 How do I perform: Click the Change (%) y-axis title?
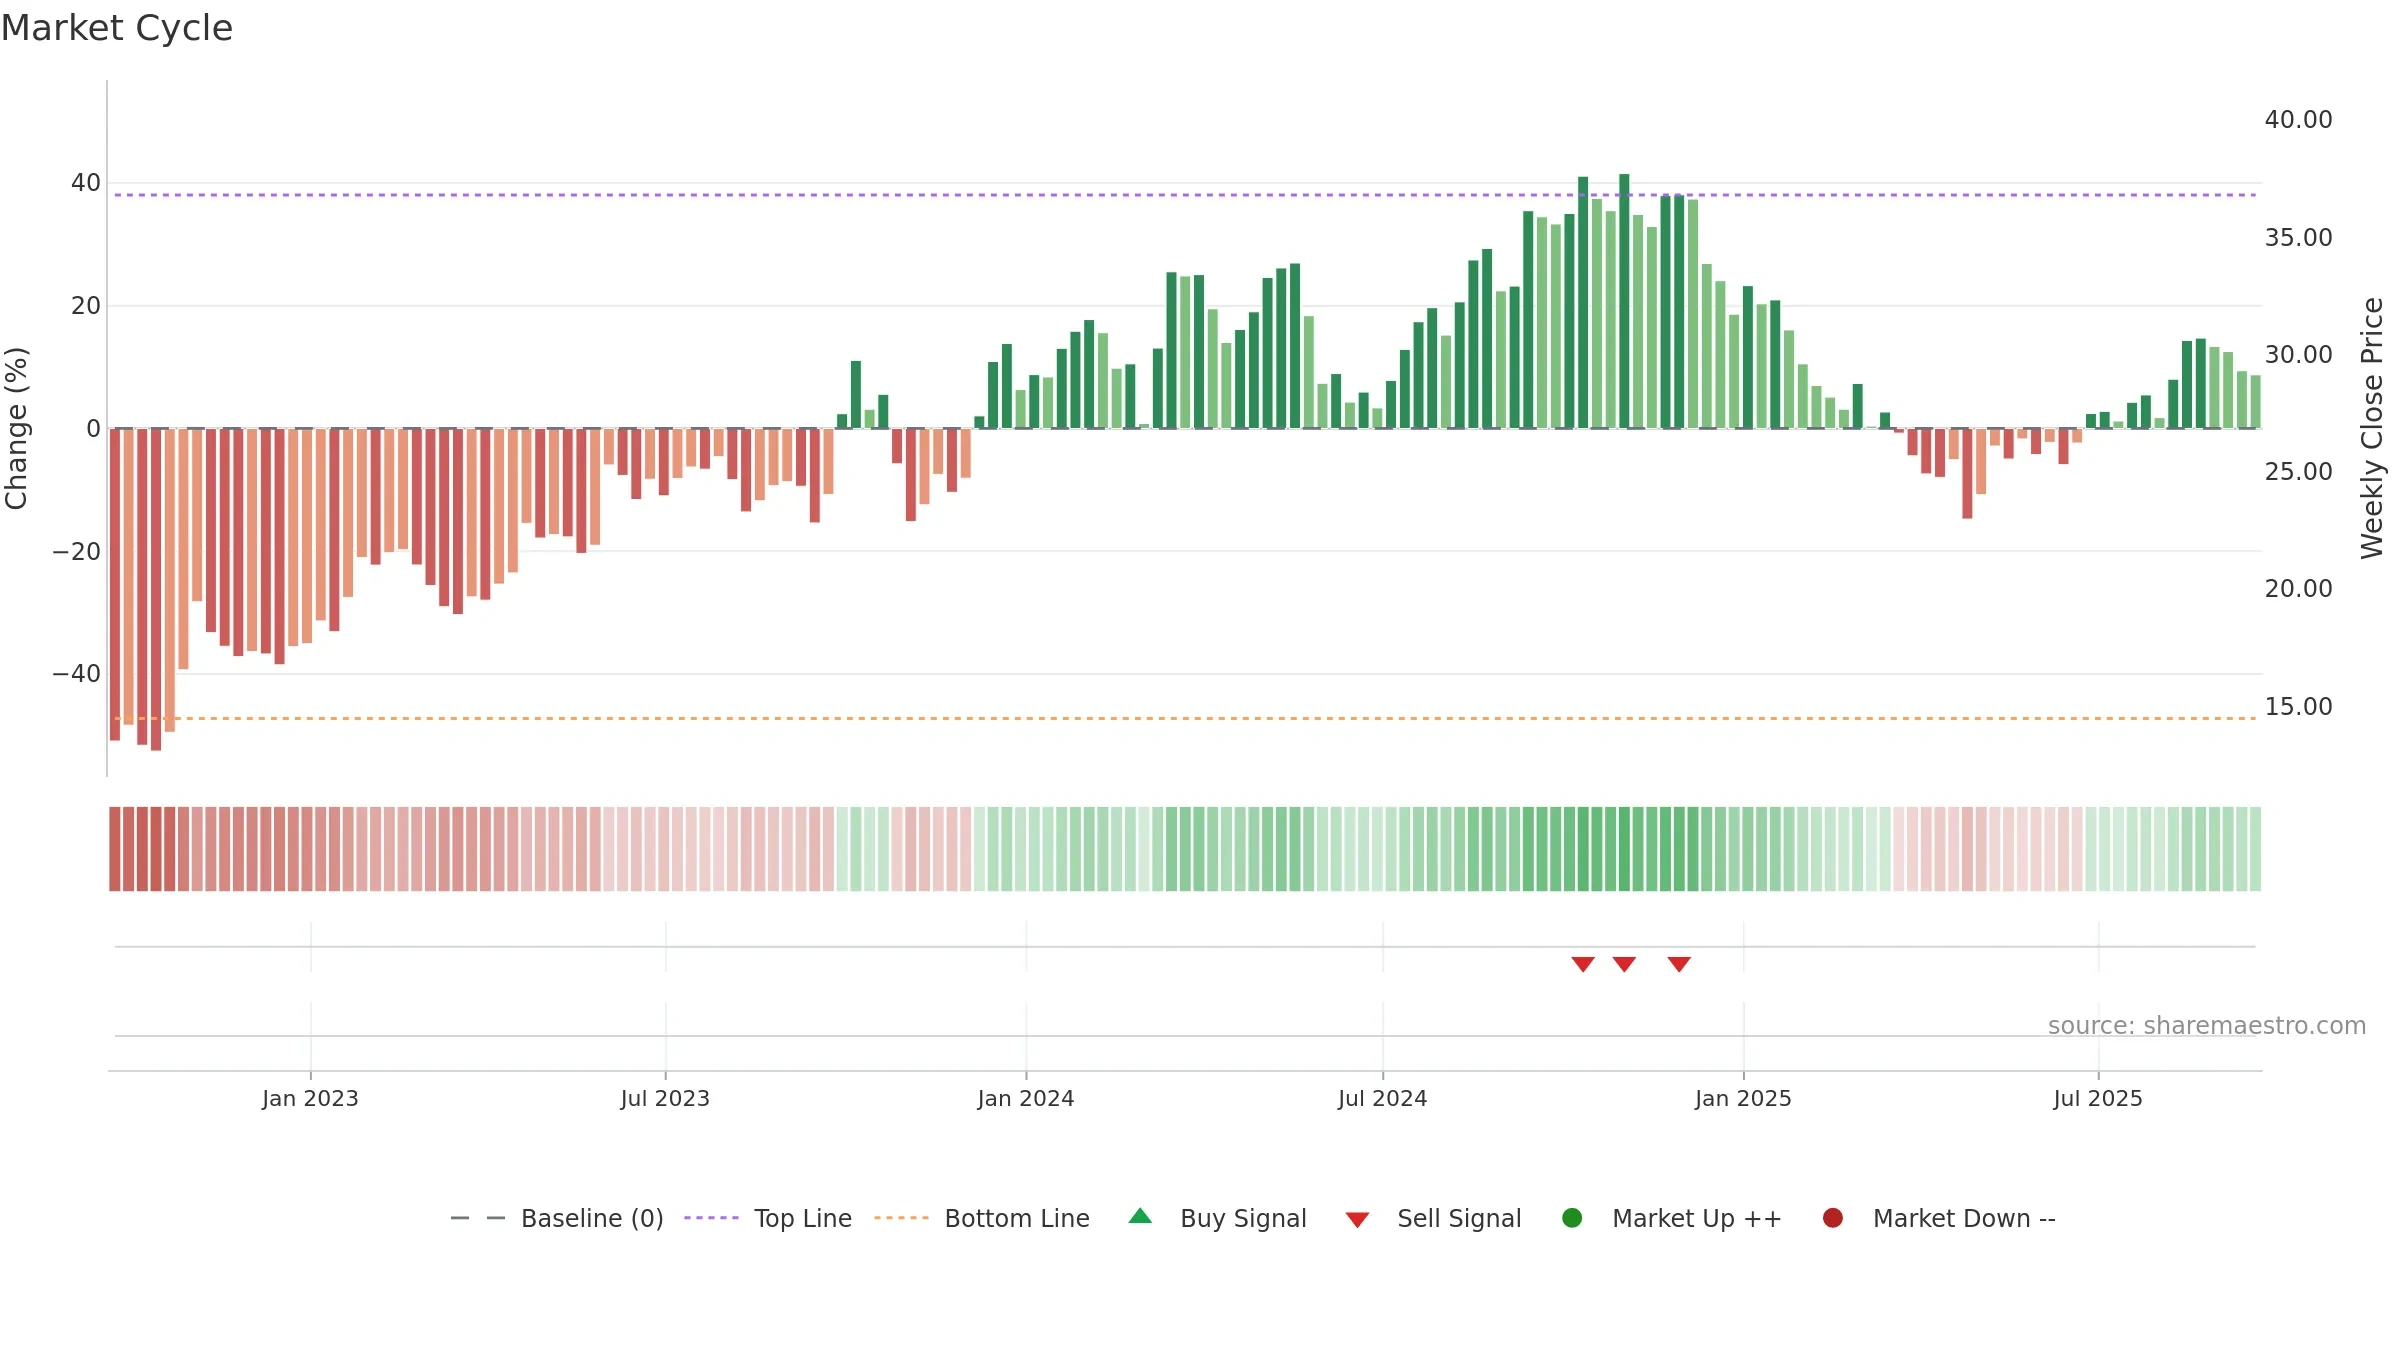(17, 428)
